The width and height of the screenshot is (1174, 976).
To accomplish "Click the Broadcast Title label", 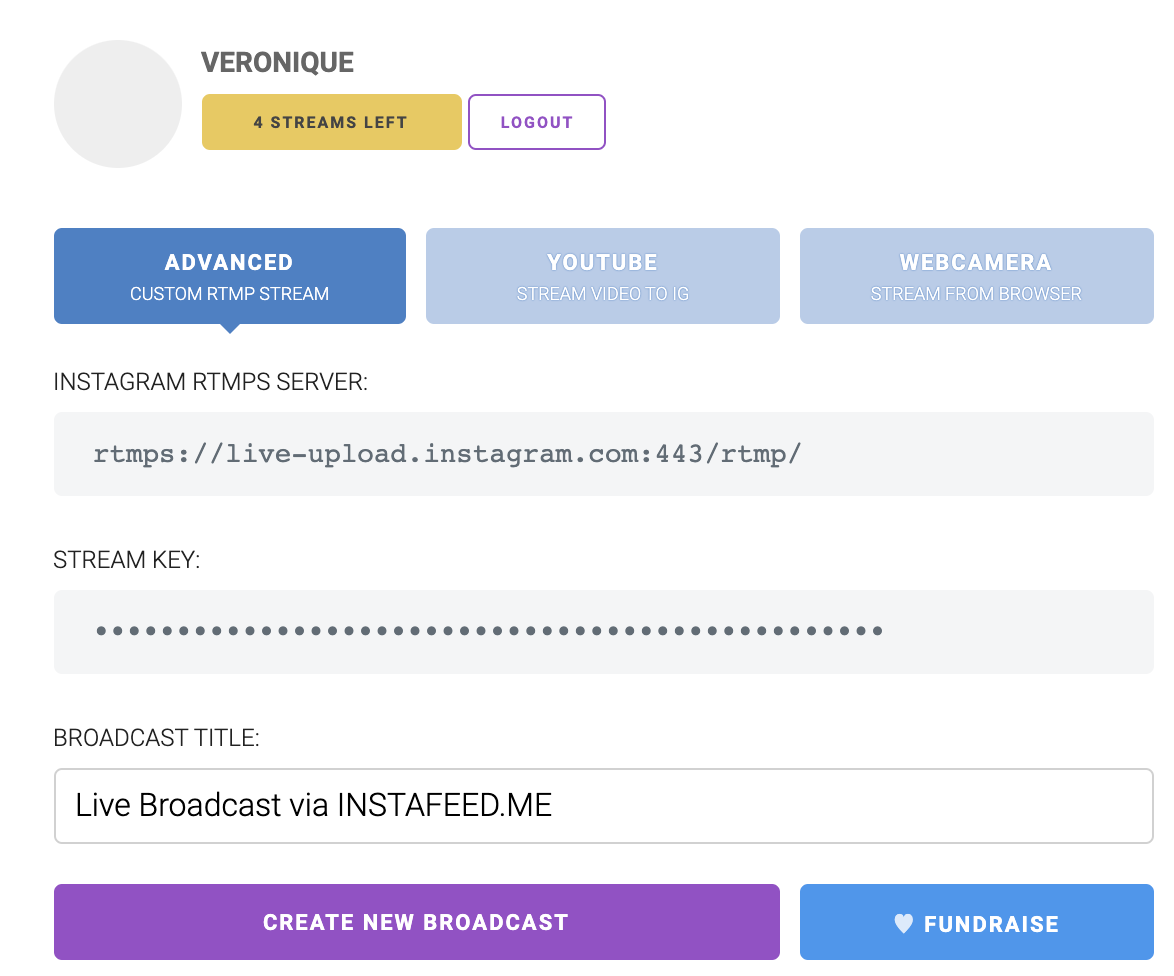I will (156, 738).
